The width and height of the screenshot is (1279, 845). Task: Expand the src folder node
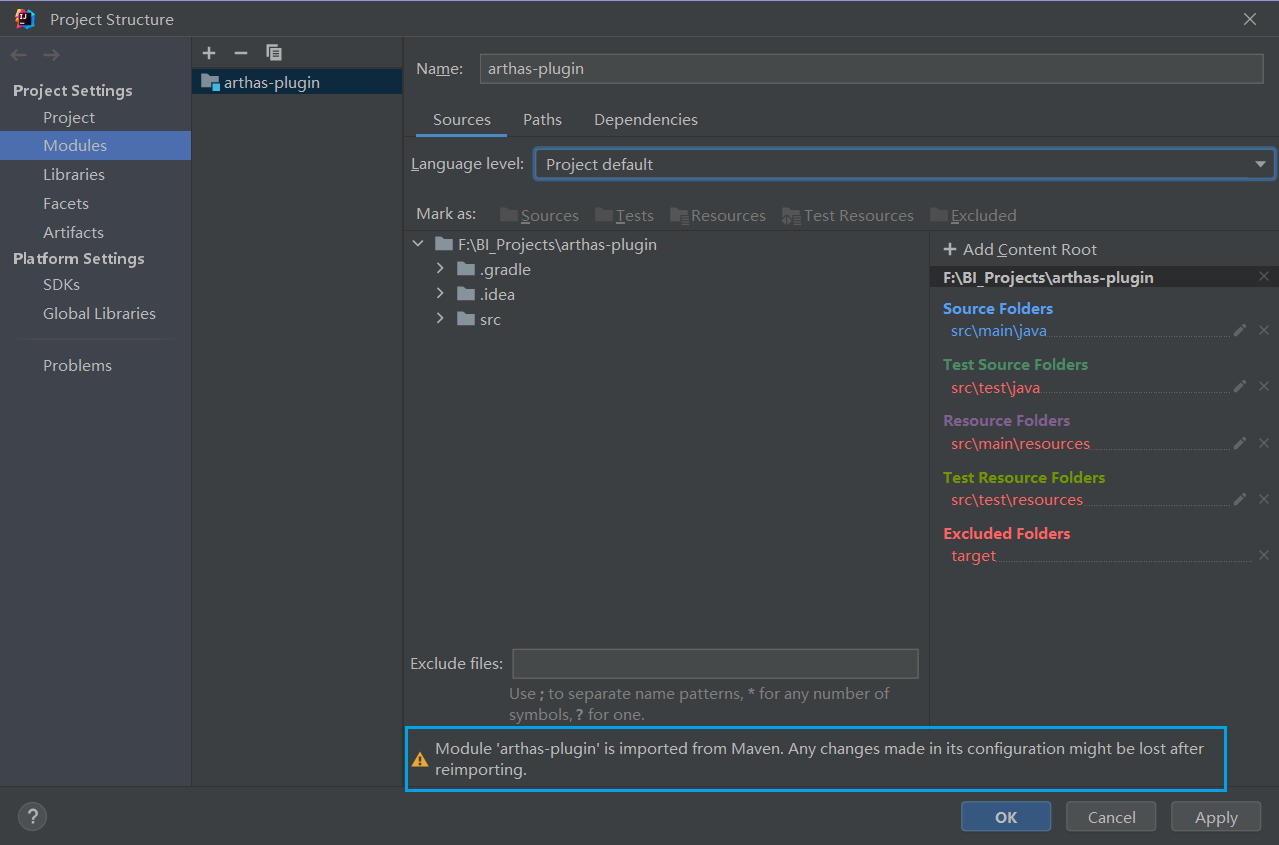(440, 319)
